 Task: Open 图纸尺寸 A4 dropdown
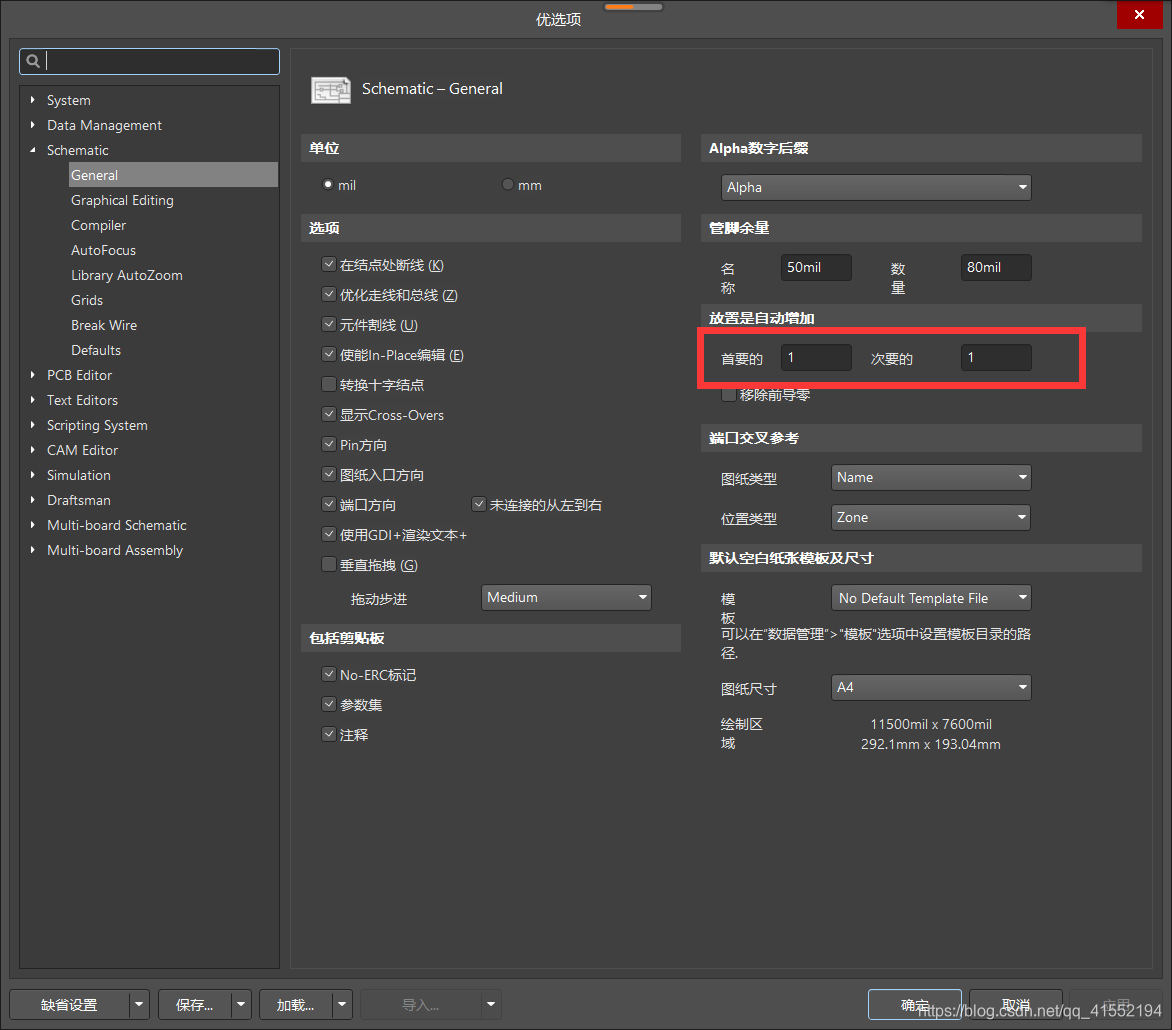pyautogui.click(x=931, y=687)
